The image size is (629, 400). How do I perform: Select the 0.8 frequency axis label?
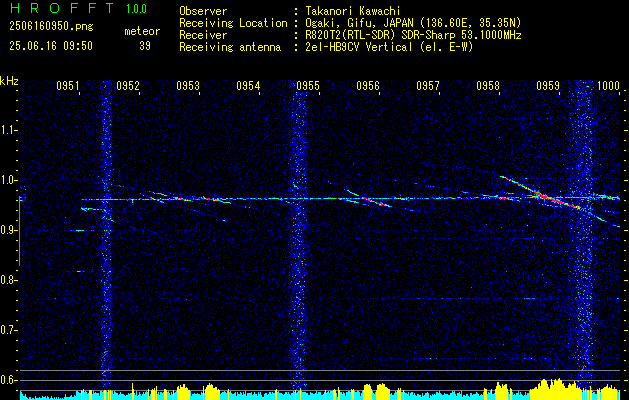8,280
